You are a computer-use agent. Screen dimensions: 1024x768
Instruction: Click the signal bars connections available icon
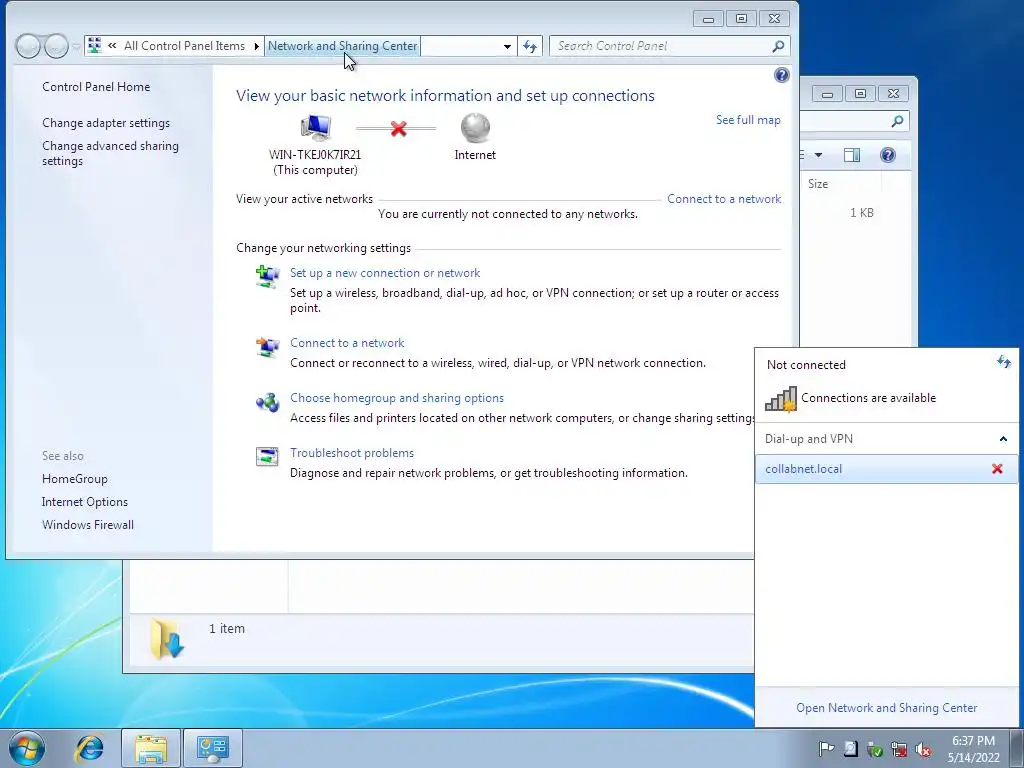781,398
